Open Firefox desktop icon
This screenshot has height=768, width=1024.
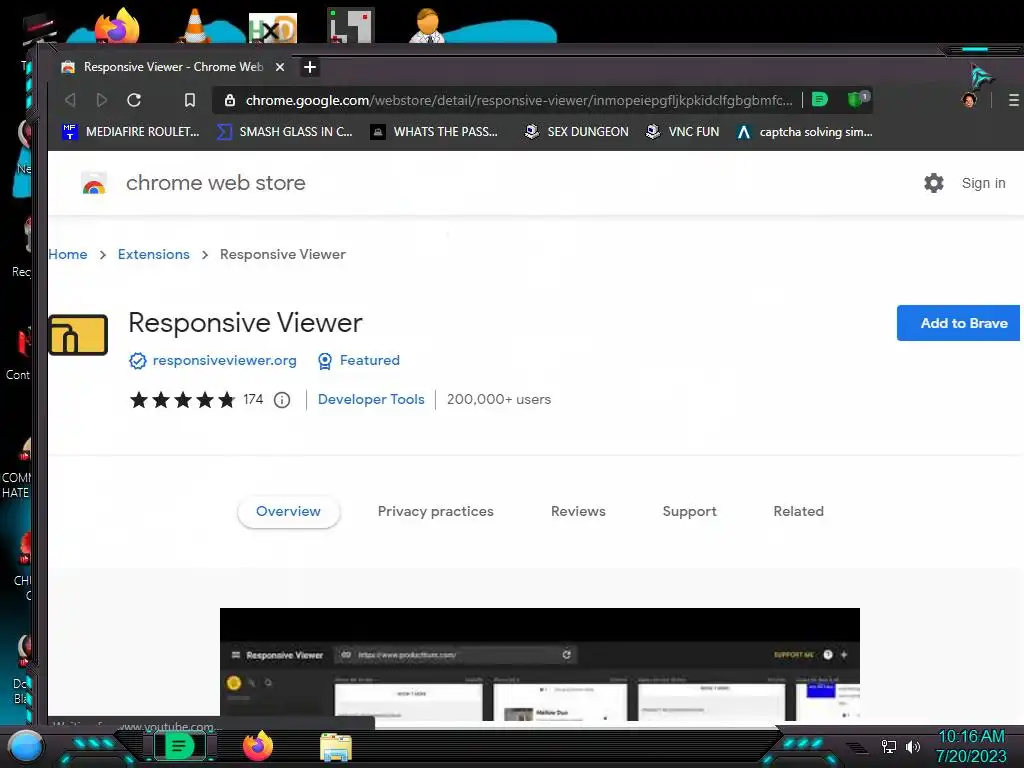tap(118, 26)
